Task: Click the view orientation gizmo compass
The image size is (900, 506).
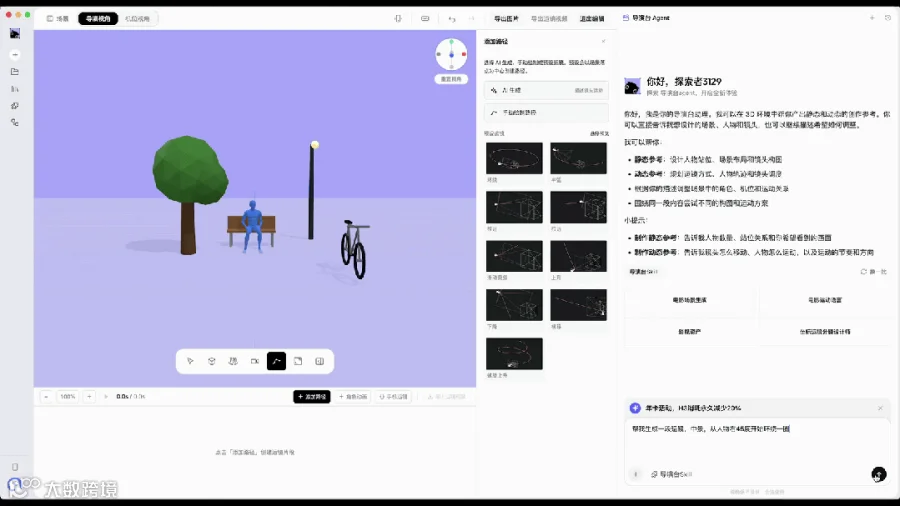Action: click(x=451, y=55)
